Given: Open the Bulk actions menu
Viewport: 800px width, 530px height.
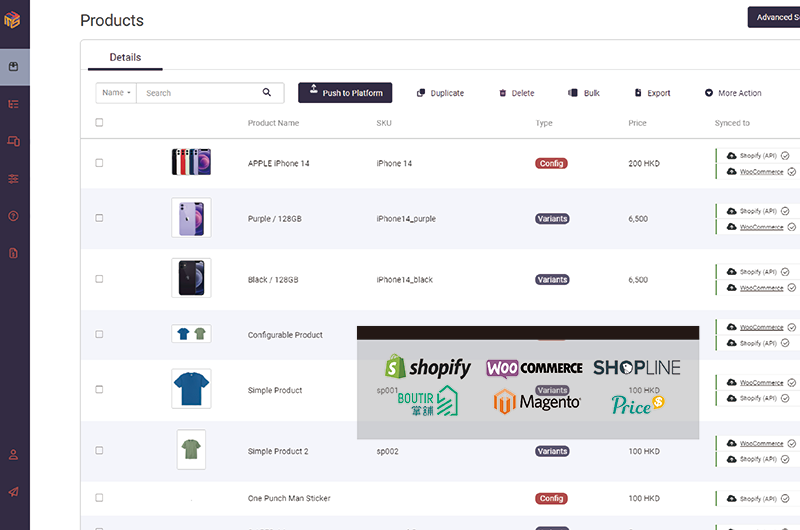Looking at the screenshot, I should [x=584, y=93].
